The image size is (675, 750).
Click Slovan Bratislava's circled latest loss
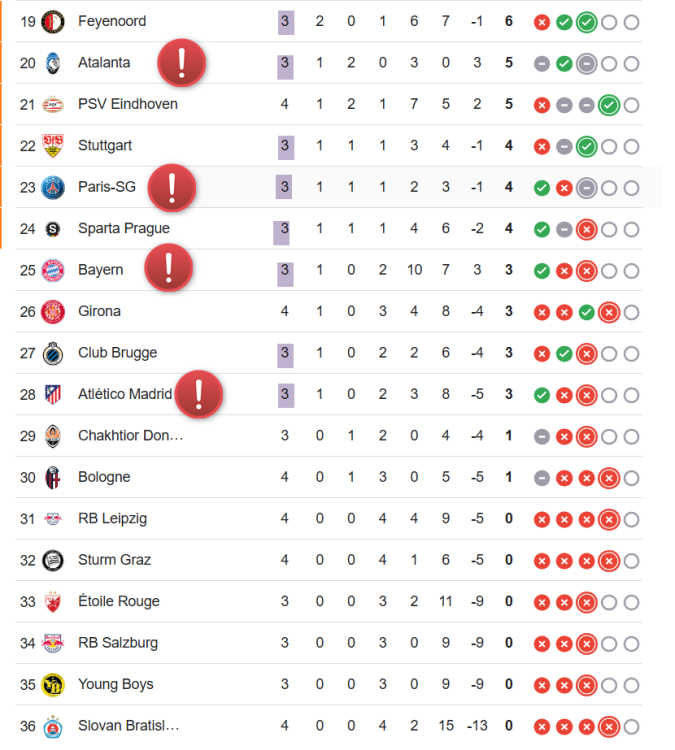(609, 727)
